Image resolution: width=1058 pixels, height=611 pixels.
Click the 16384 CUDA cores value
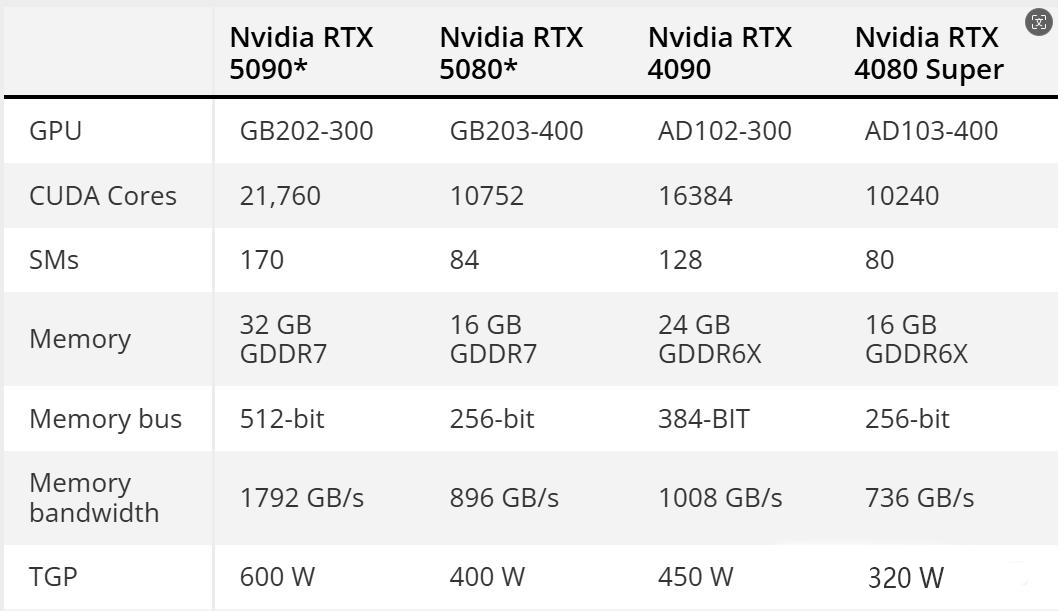pyautogui.click(x=695, y=196)
